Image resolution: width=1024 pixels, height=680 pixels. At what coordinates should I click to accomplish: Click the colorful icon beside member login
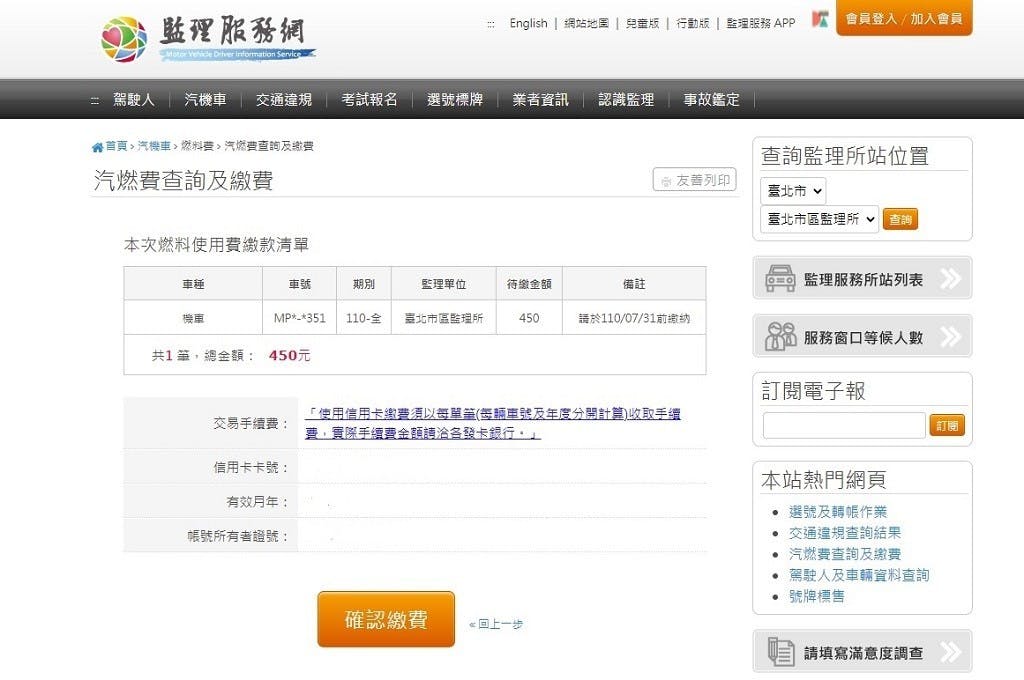coord(819,19)
